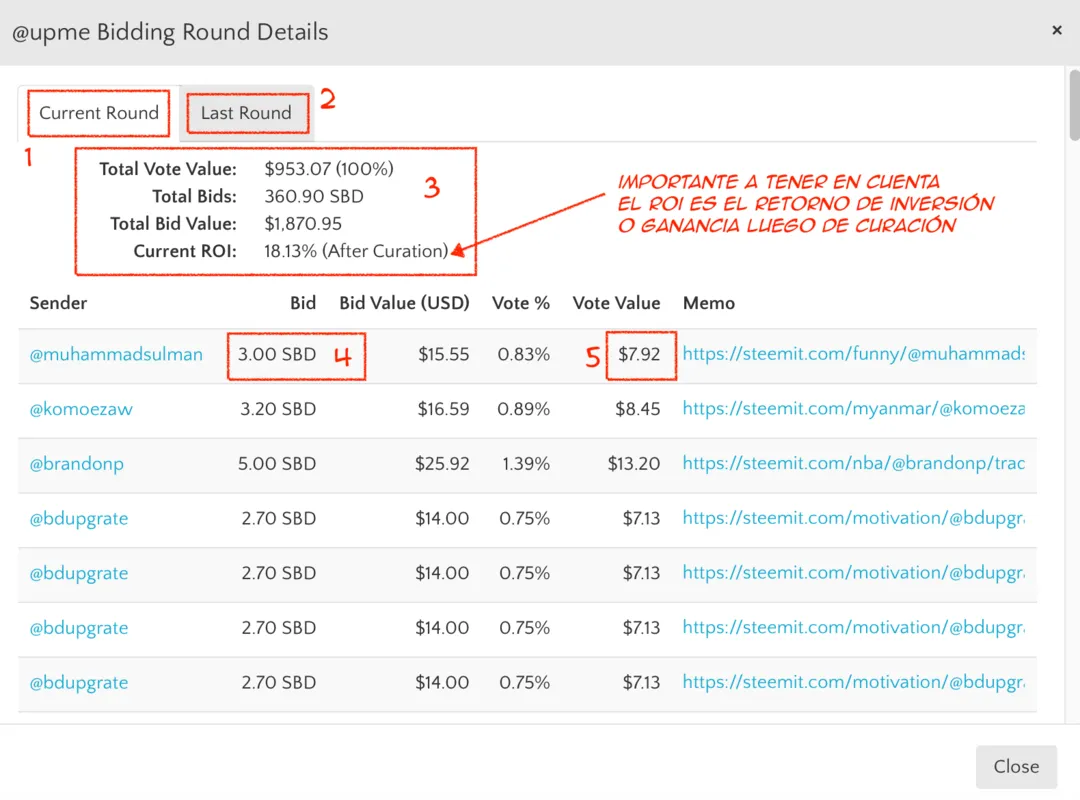Select the $25.92 bid value cell
The width and height of the screenshot is (1080, 800).
point(442,464)
